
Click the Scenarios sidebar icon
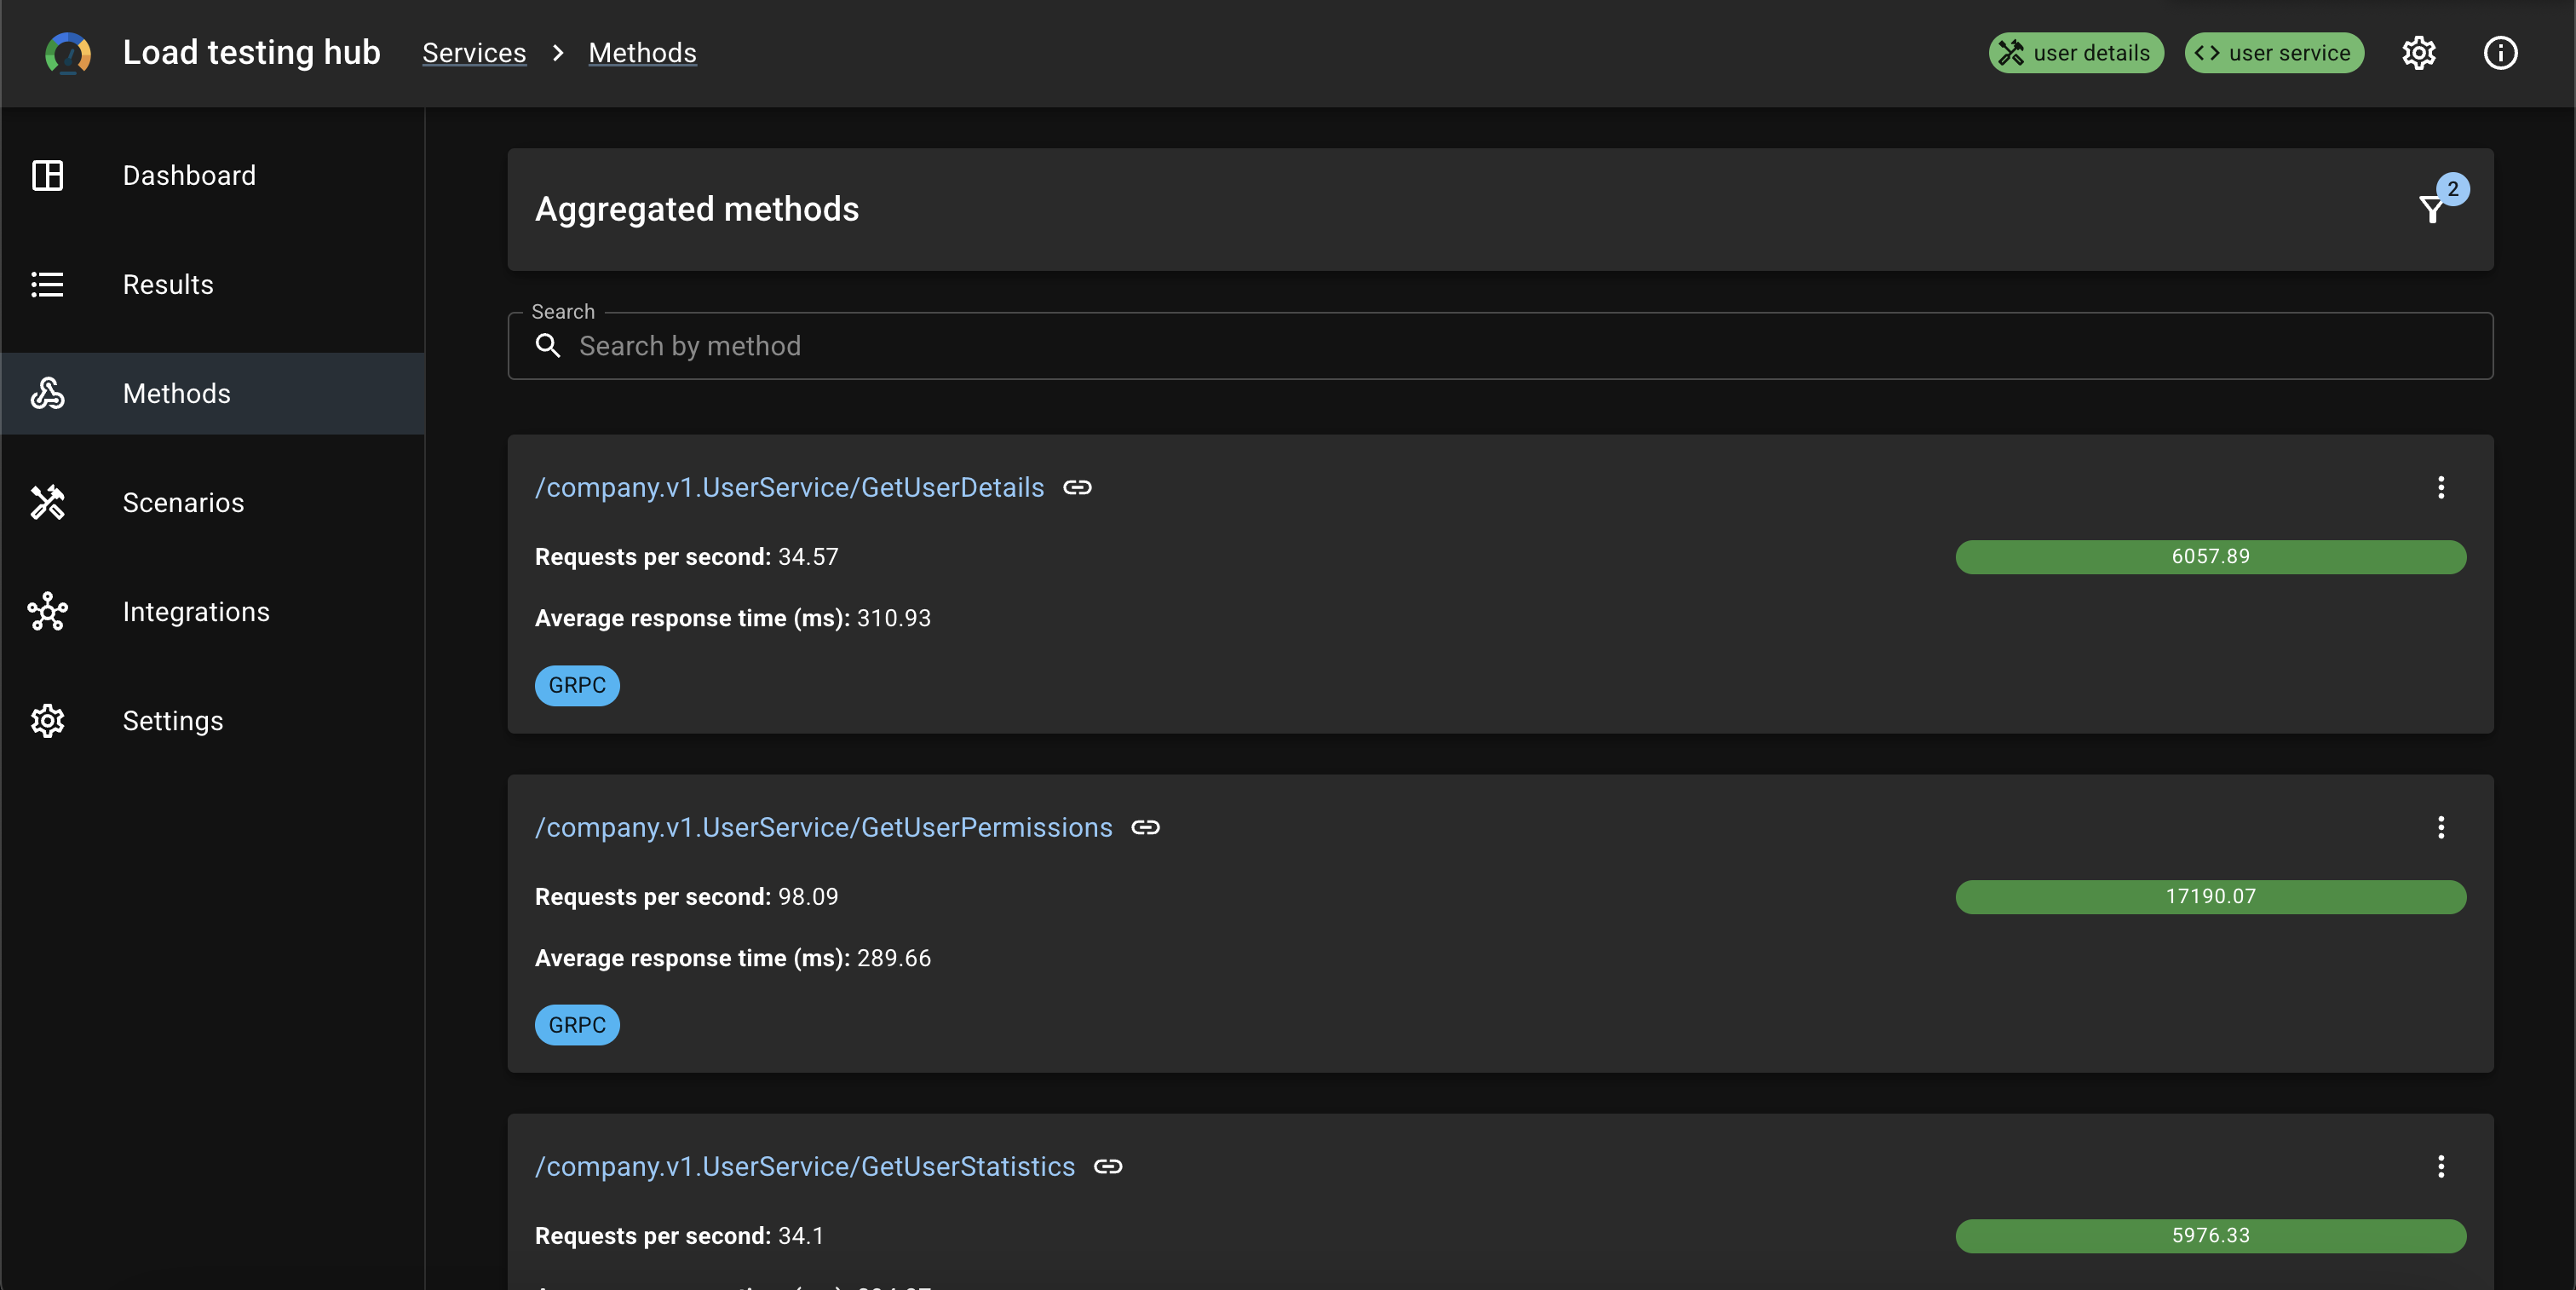pyautogui.click(x=47, y=502)
